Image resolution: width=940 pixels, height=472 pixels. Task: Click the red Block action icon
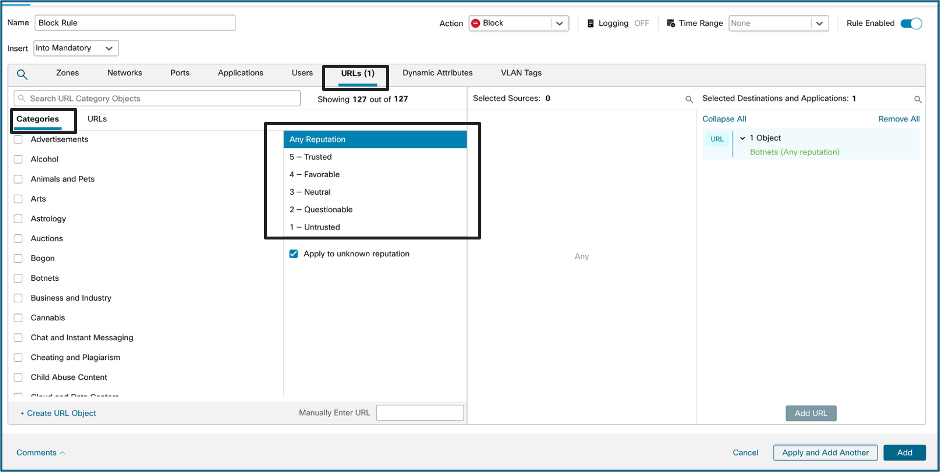(476, 23)
